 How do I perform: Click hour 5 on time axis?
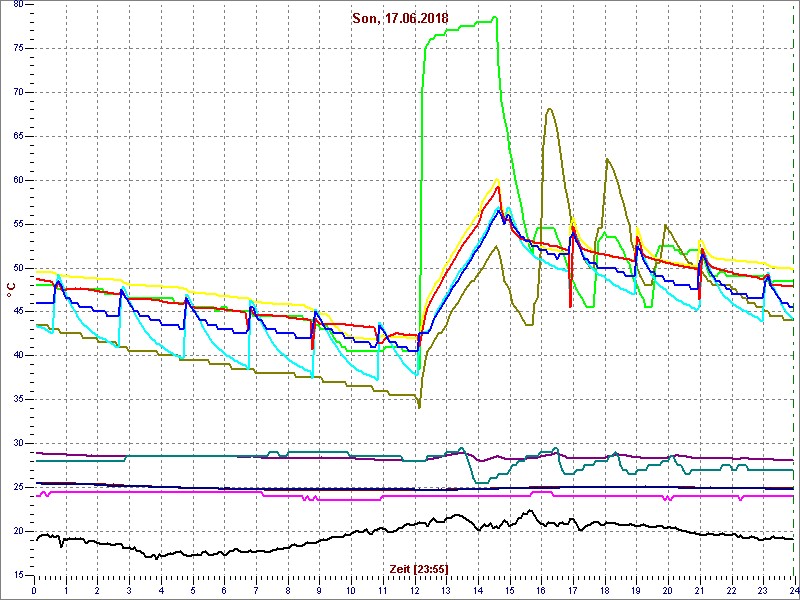coord(193,590)
